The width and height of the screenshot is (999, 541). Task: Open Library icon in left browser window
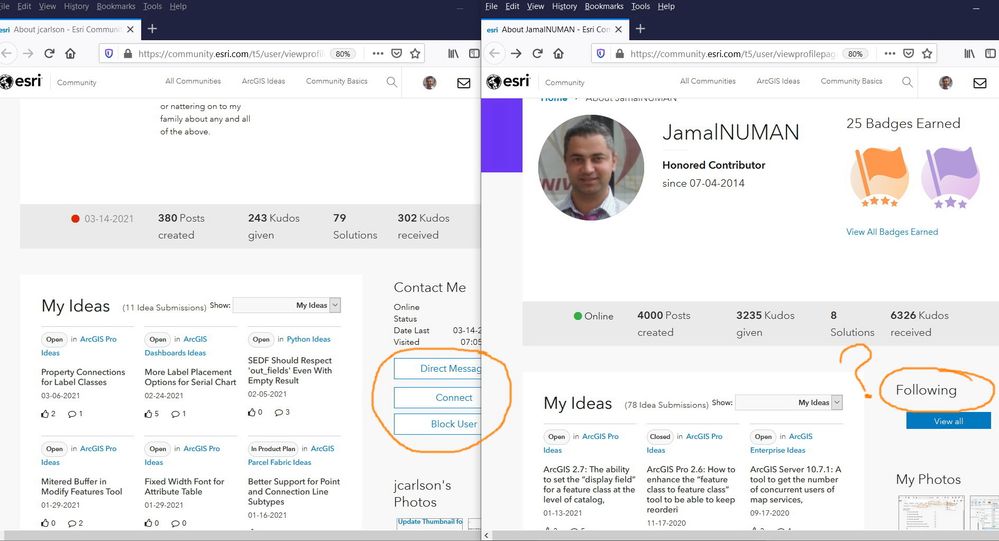pyautogui.click(x=453, y=54)
